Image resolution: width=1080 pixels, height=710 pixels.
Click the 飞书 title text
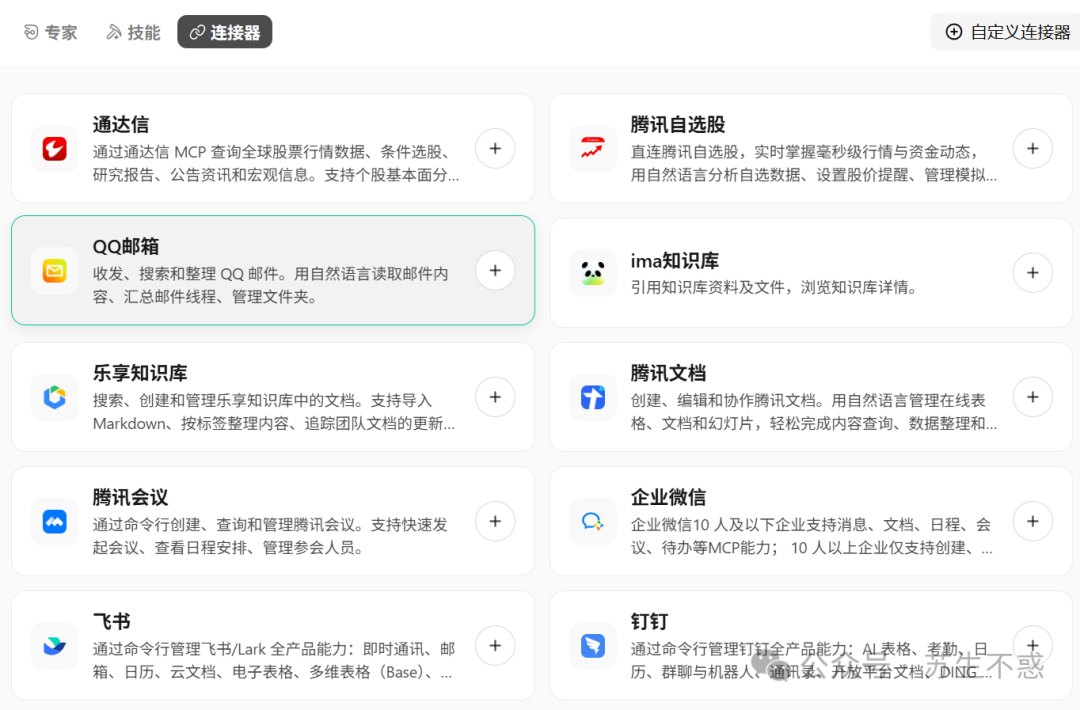[111, 622]
